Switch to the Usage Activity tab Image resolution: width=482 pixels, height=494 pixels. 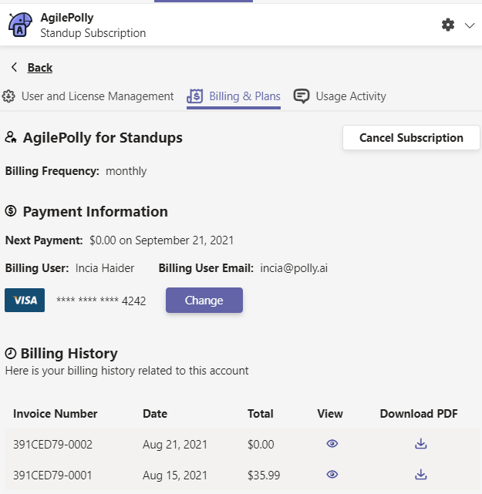[340, 96]
